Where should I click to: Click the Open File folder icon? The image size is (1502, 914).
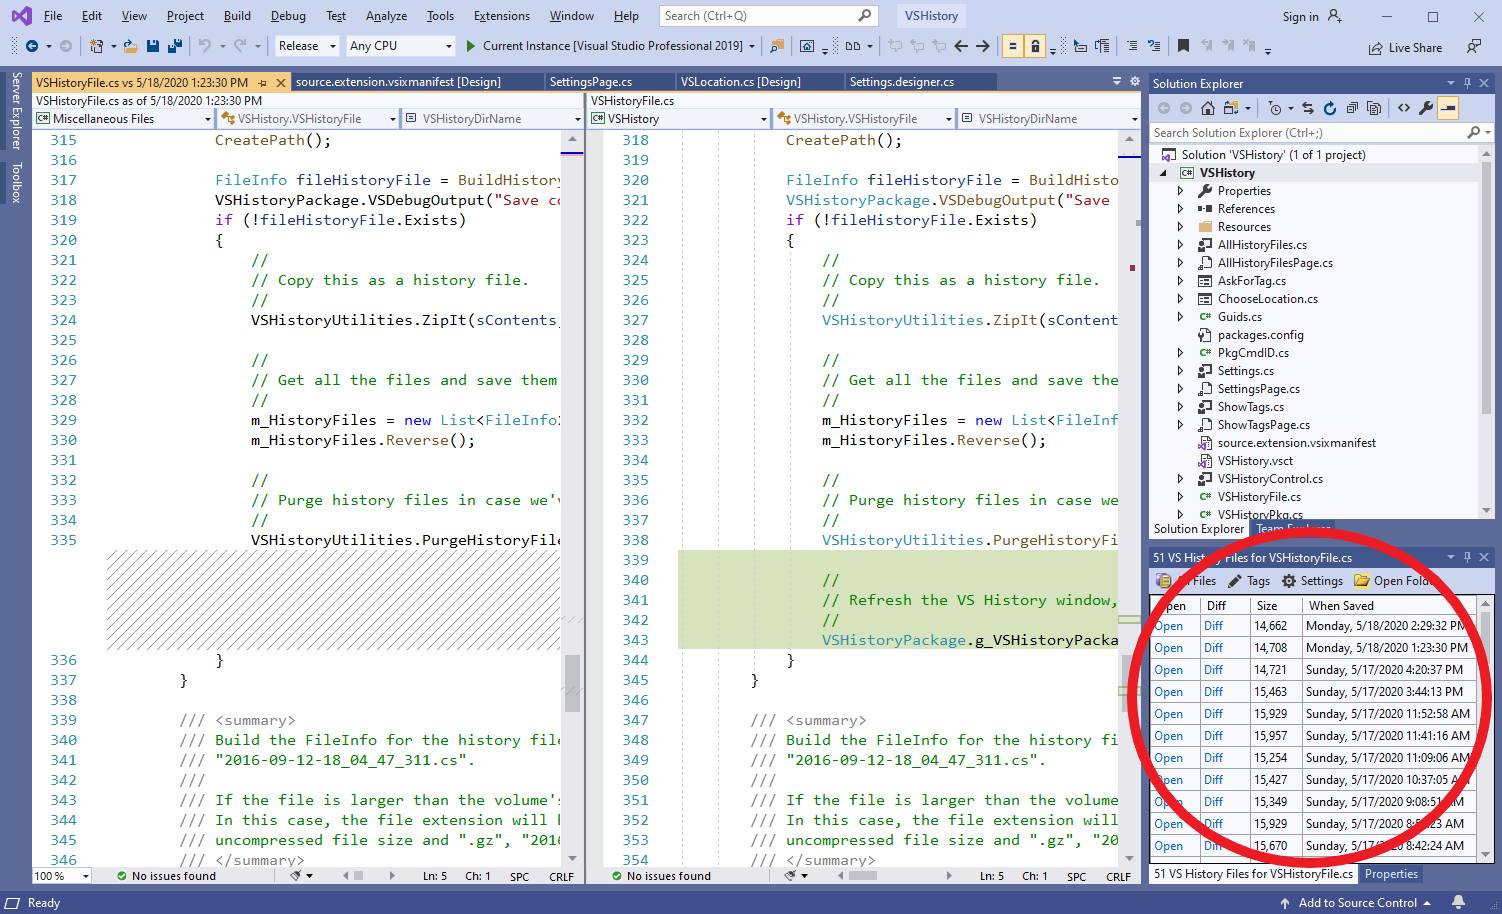coord(130,46)
